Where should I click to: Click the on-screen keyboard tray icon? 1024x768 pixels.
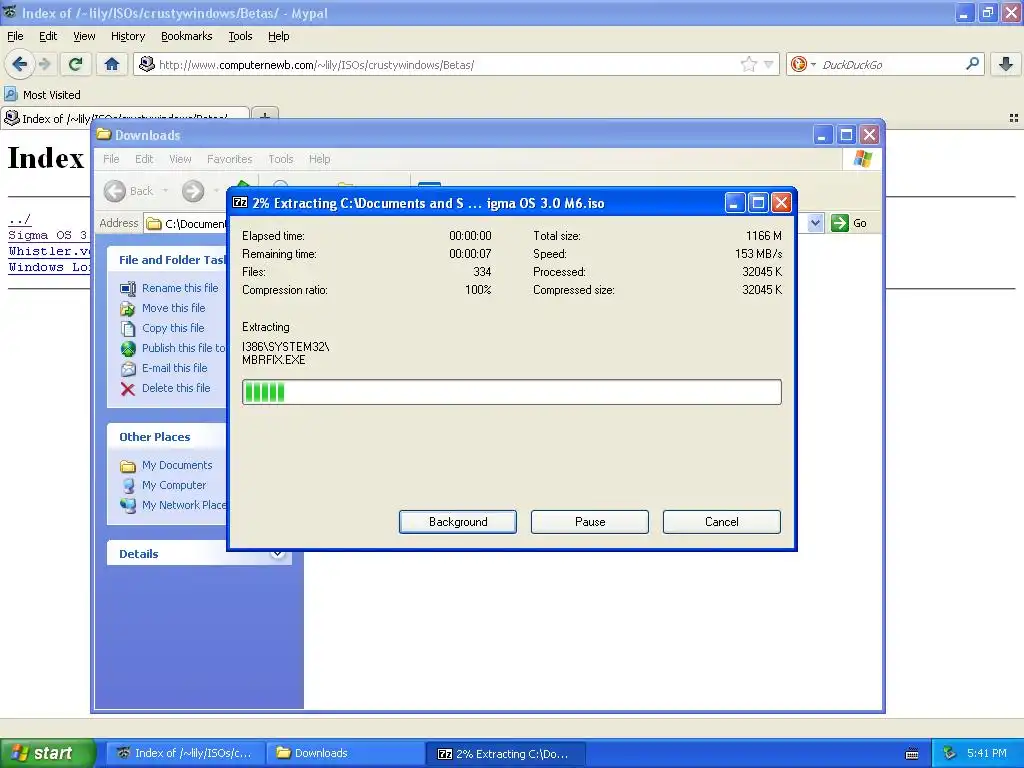pos(912,754)
